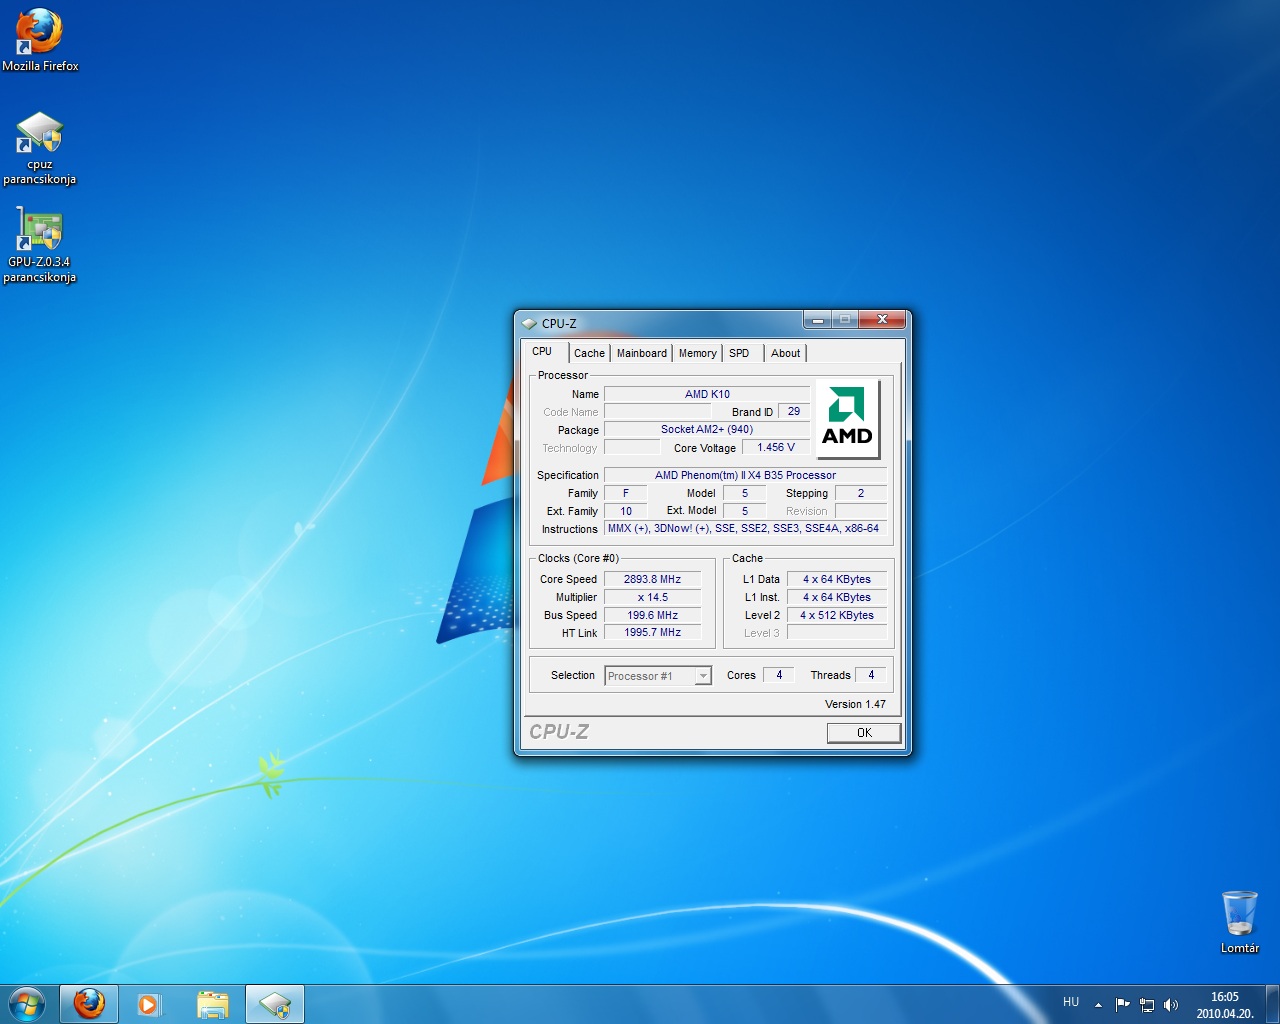Open the Lomtár recycle bin icon
Screen dimensions: 1280x1024
tap(1239, 922)
